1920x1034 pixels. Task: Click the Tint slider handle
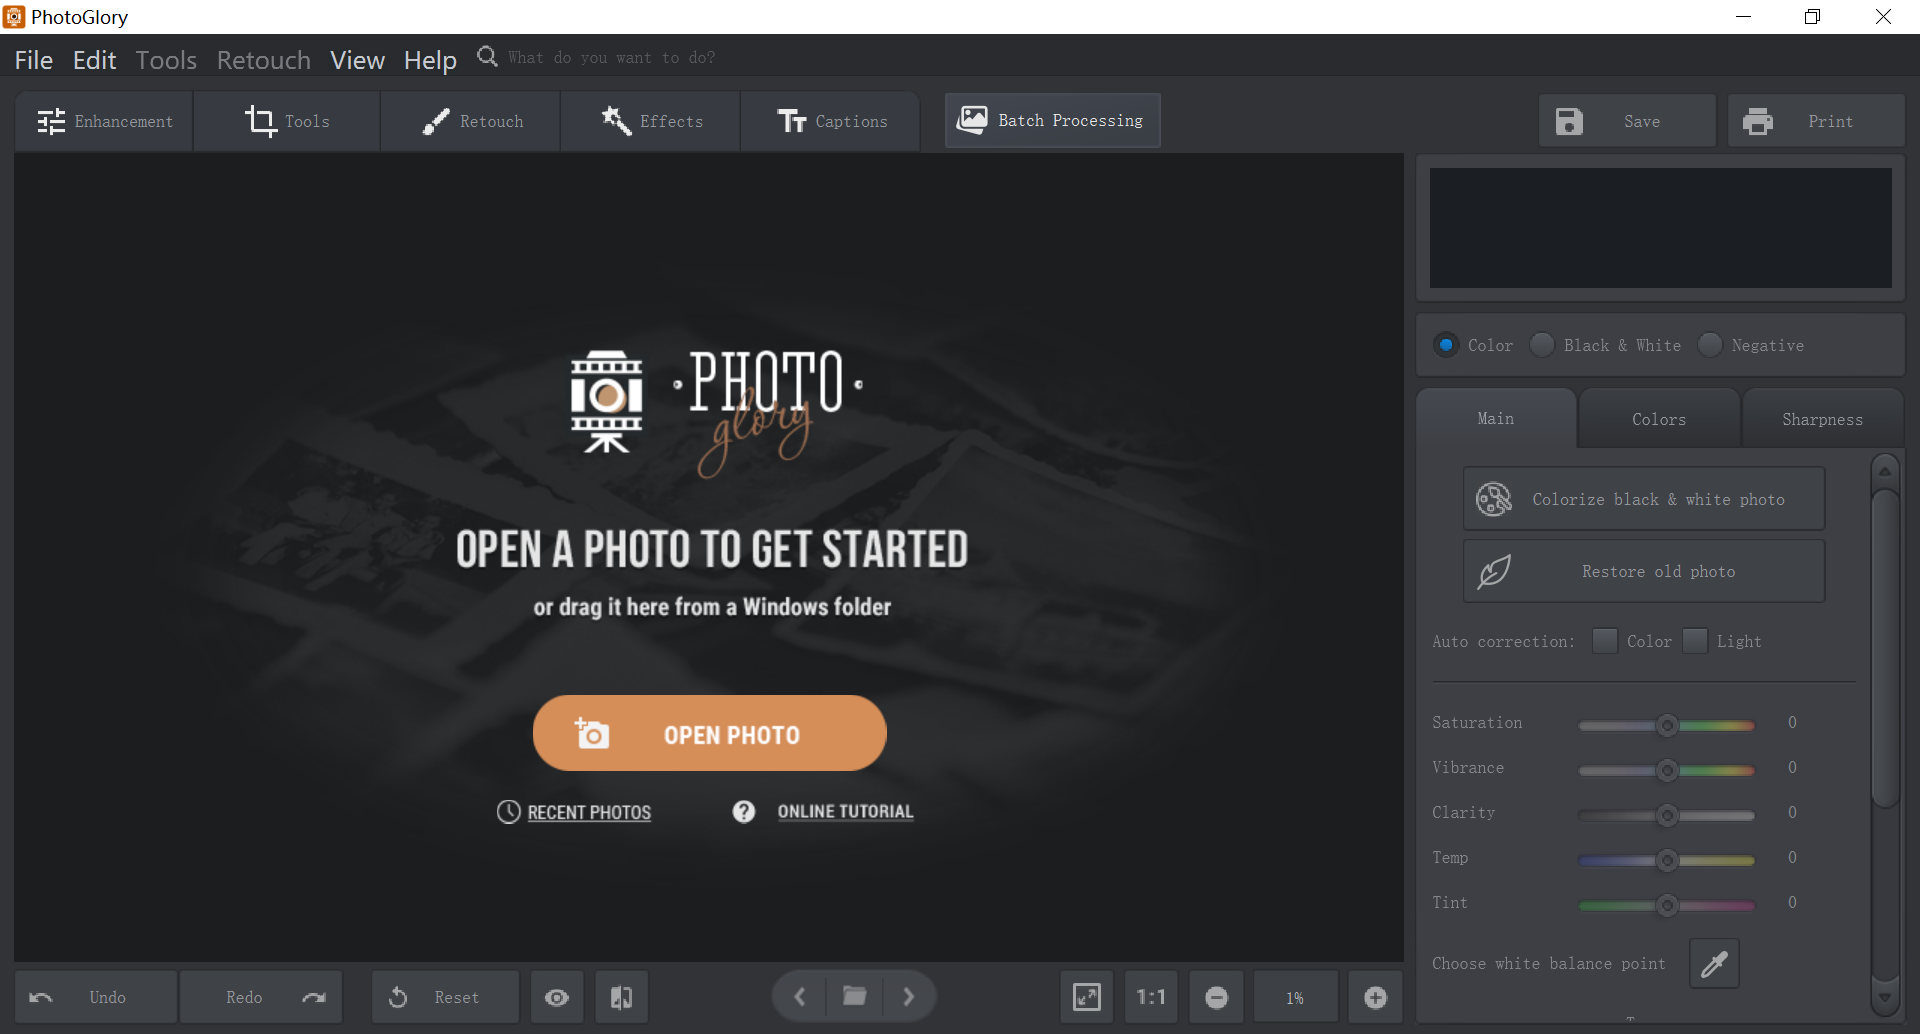(1667, 905)
